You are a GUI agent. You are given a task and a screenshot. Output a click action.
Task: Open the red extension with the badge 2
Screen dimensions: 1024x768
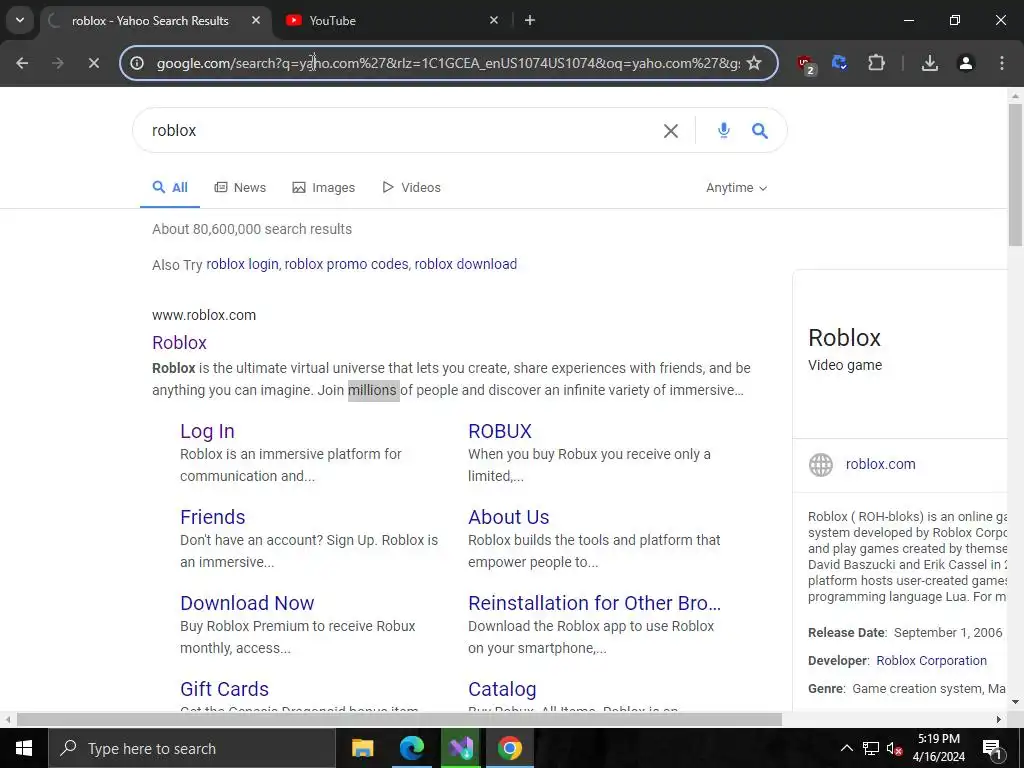tap(806, 64)
